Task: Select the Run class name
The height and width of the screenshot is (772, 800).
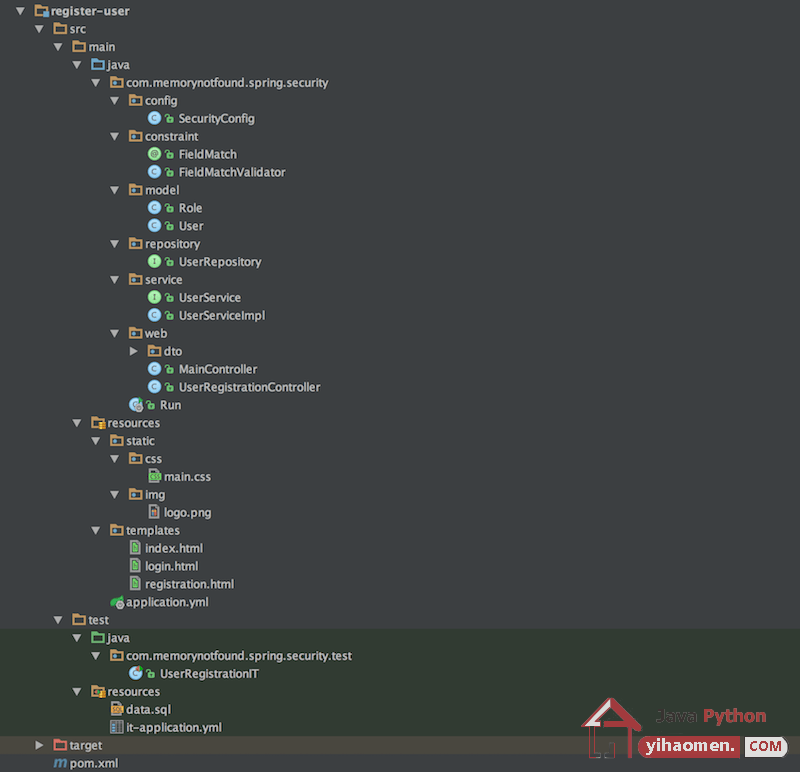Action: (x=170, y=405)
